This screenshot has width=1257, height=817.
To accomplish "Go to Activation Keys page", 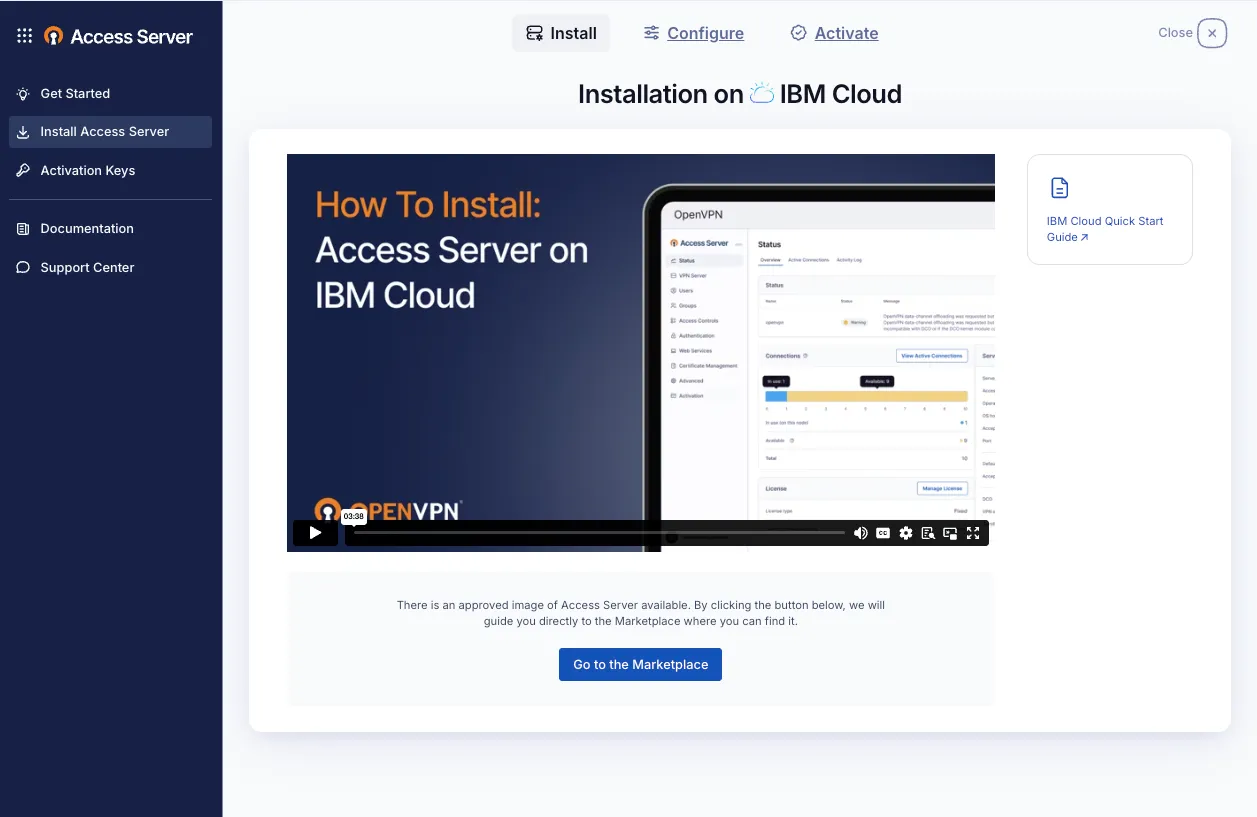I will coord(87,171).
